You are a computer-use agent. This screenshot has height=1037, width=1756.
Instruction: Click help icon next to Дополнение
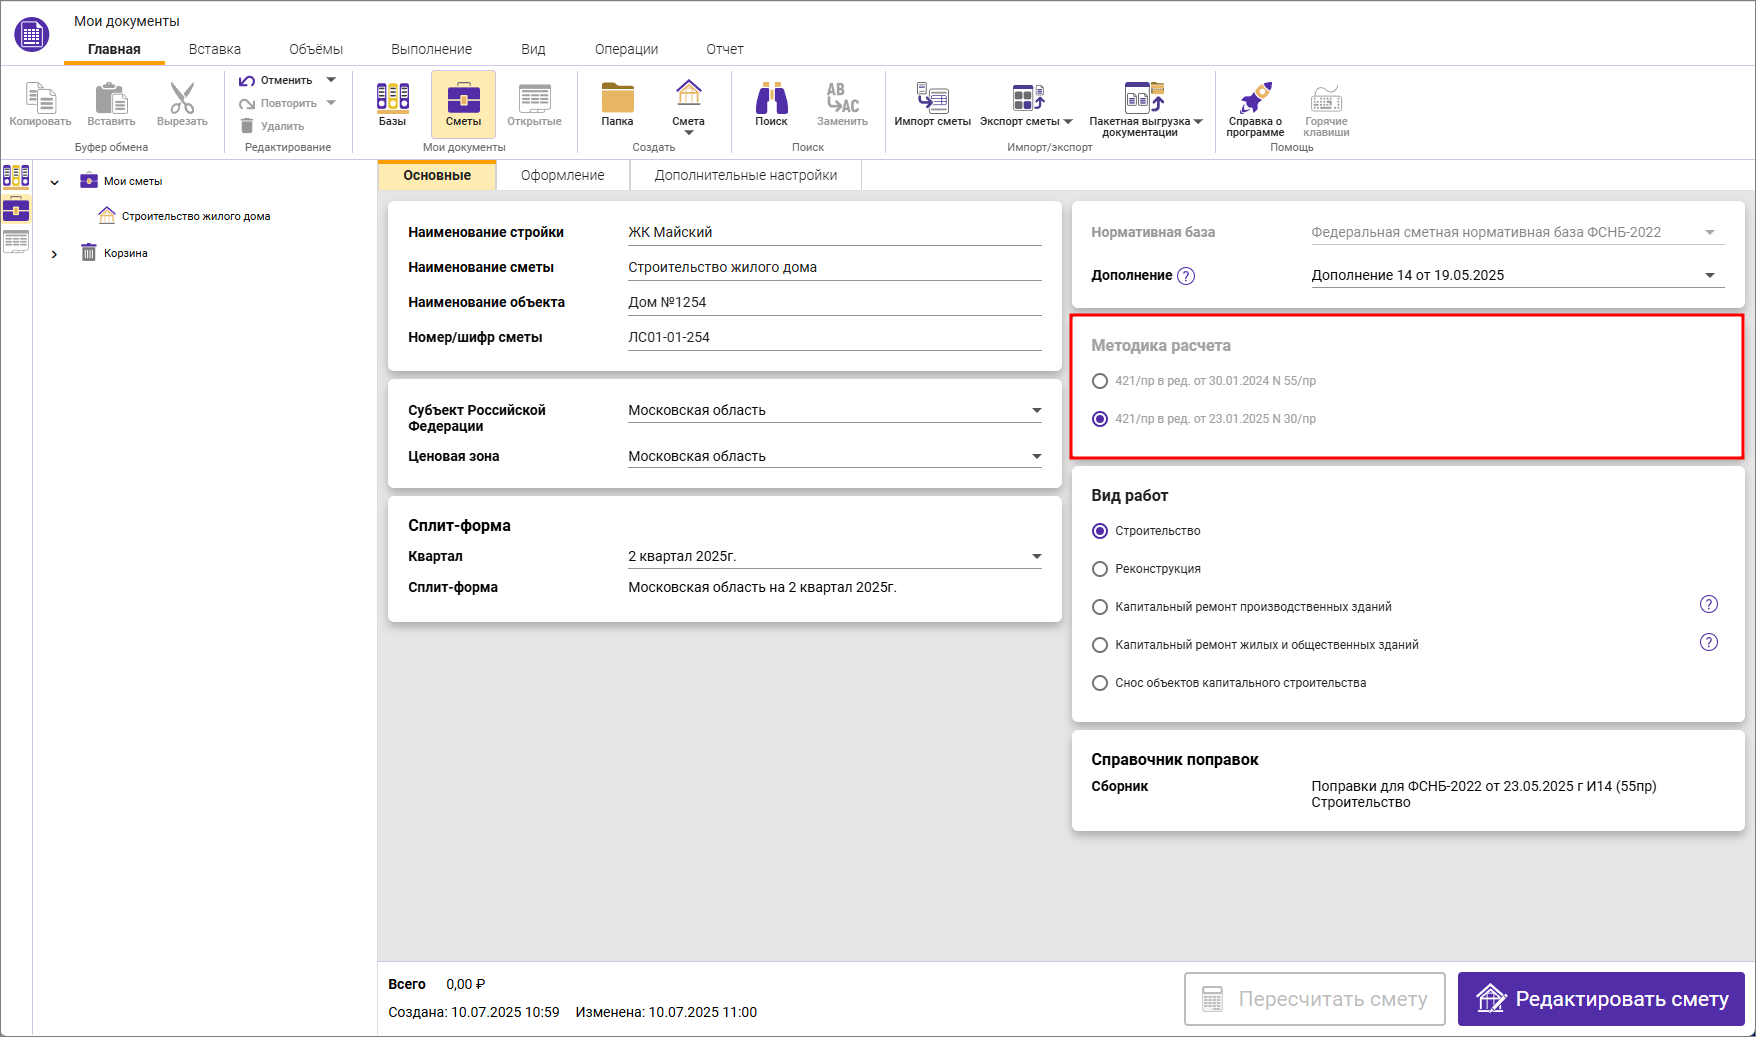[1186, 276]
